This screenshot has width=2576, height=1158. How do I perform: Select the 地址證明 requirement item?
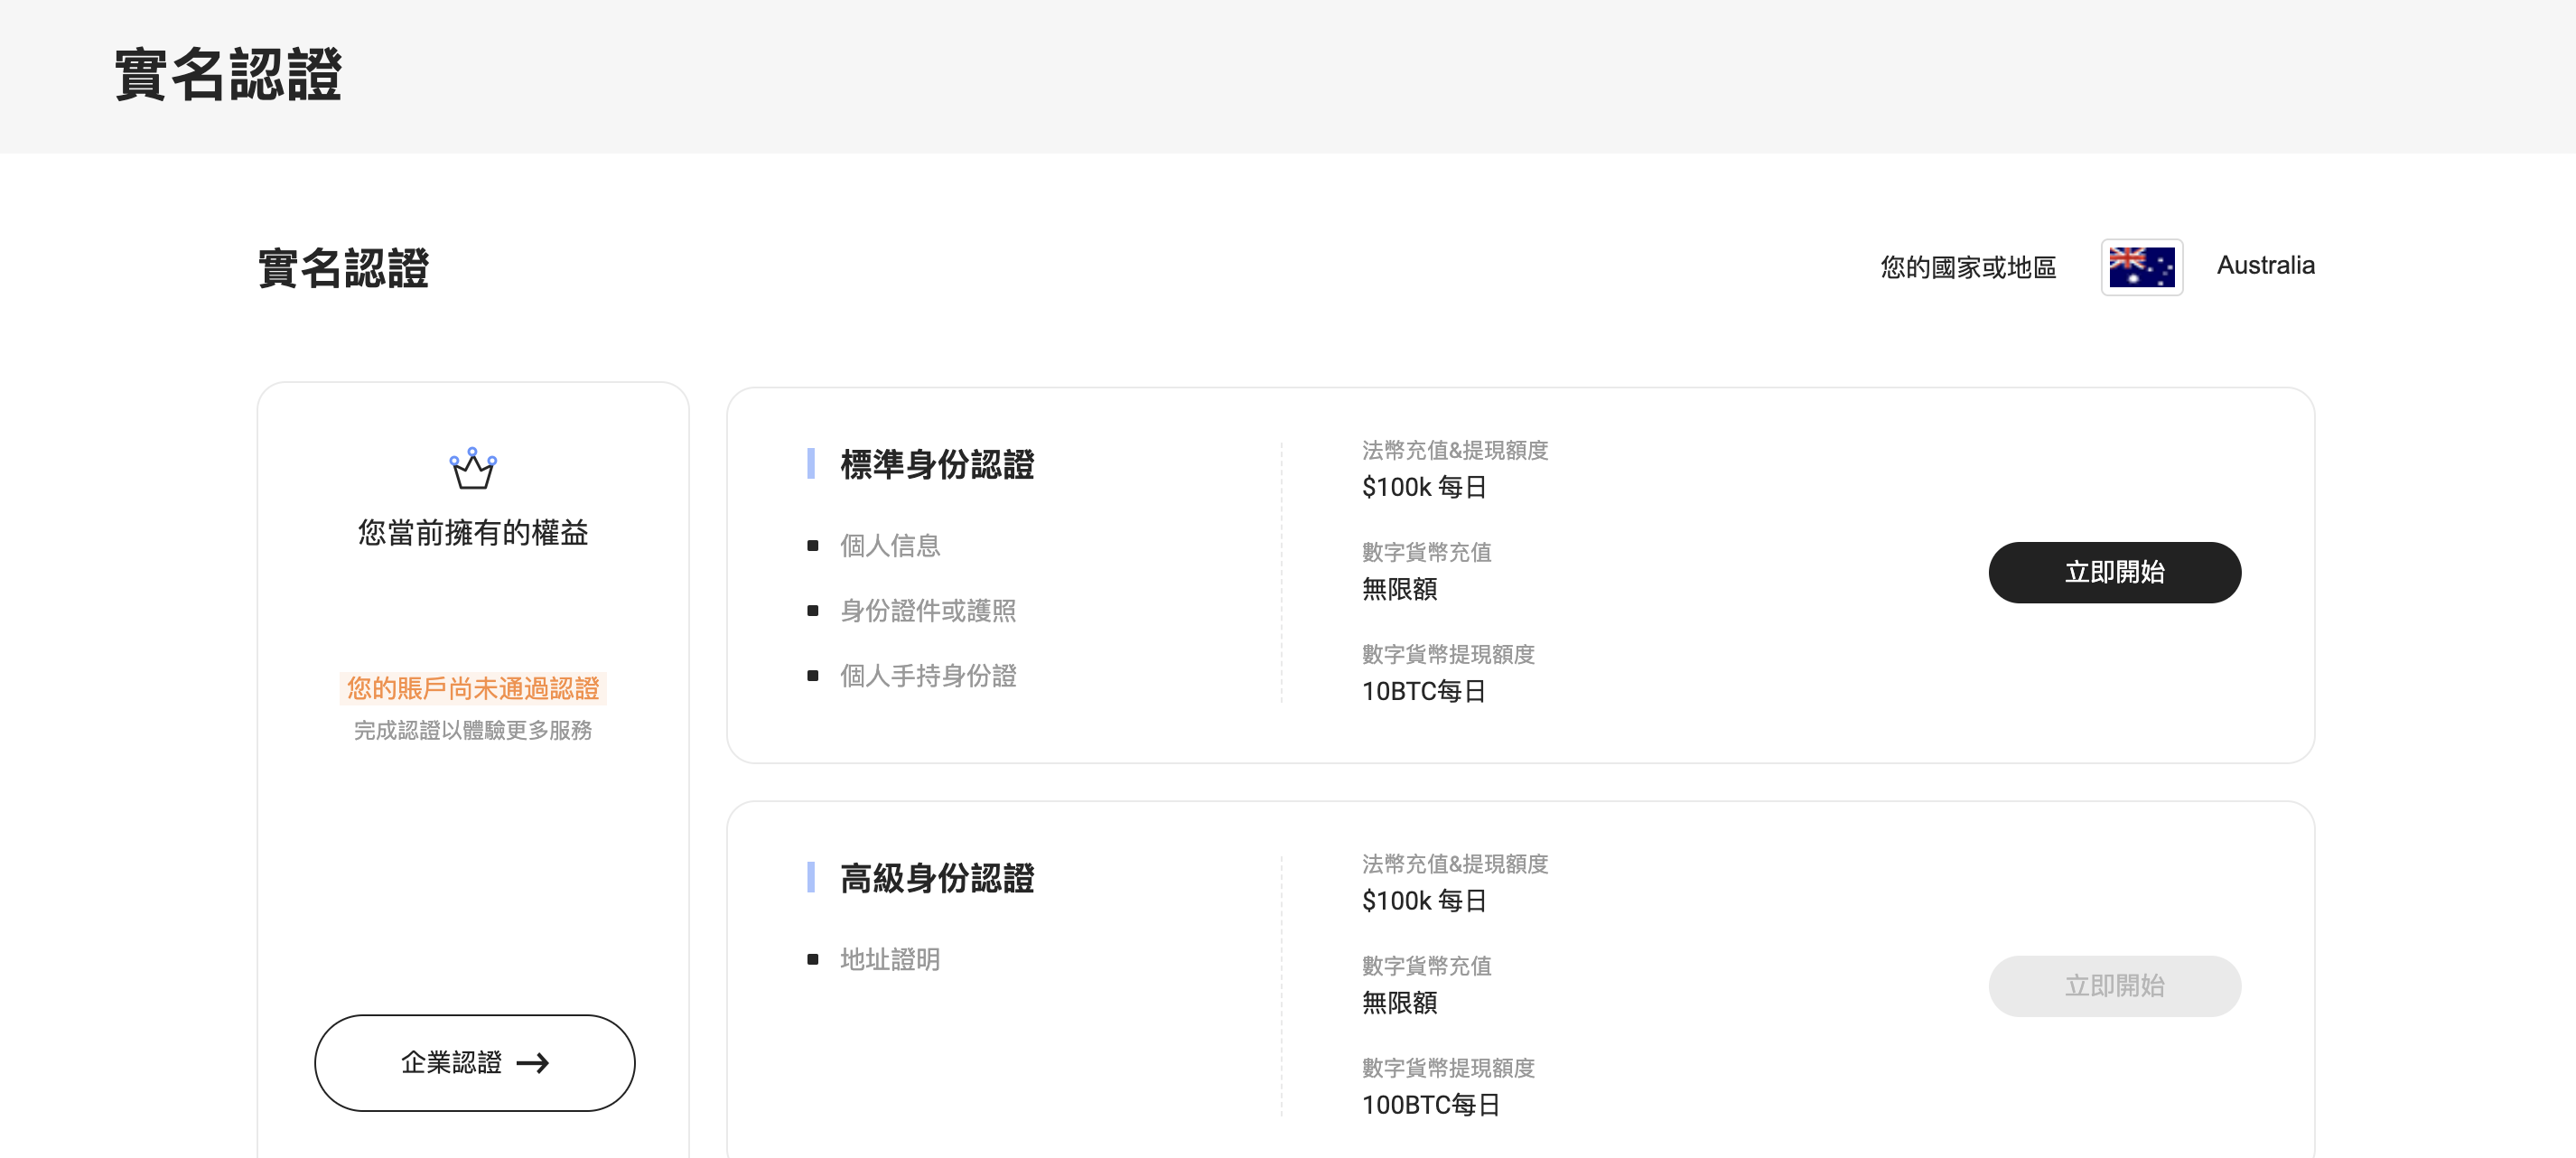click(889, 959)
